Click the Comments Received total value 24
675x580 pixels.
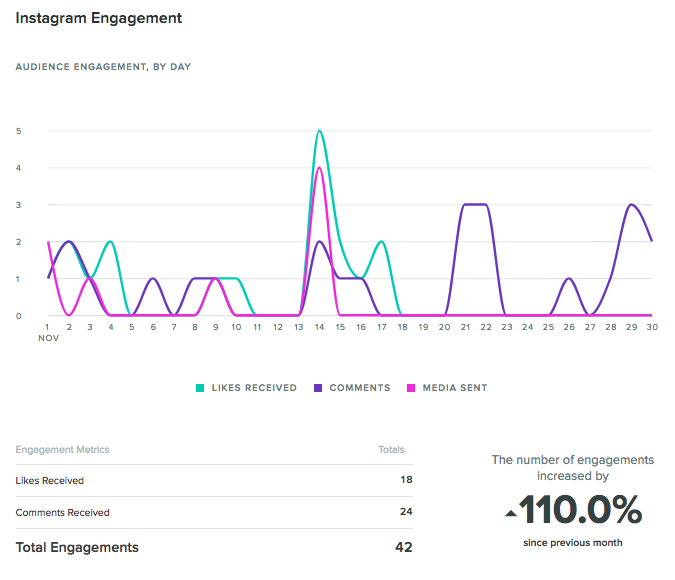coord(406,512)
